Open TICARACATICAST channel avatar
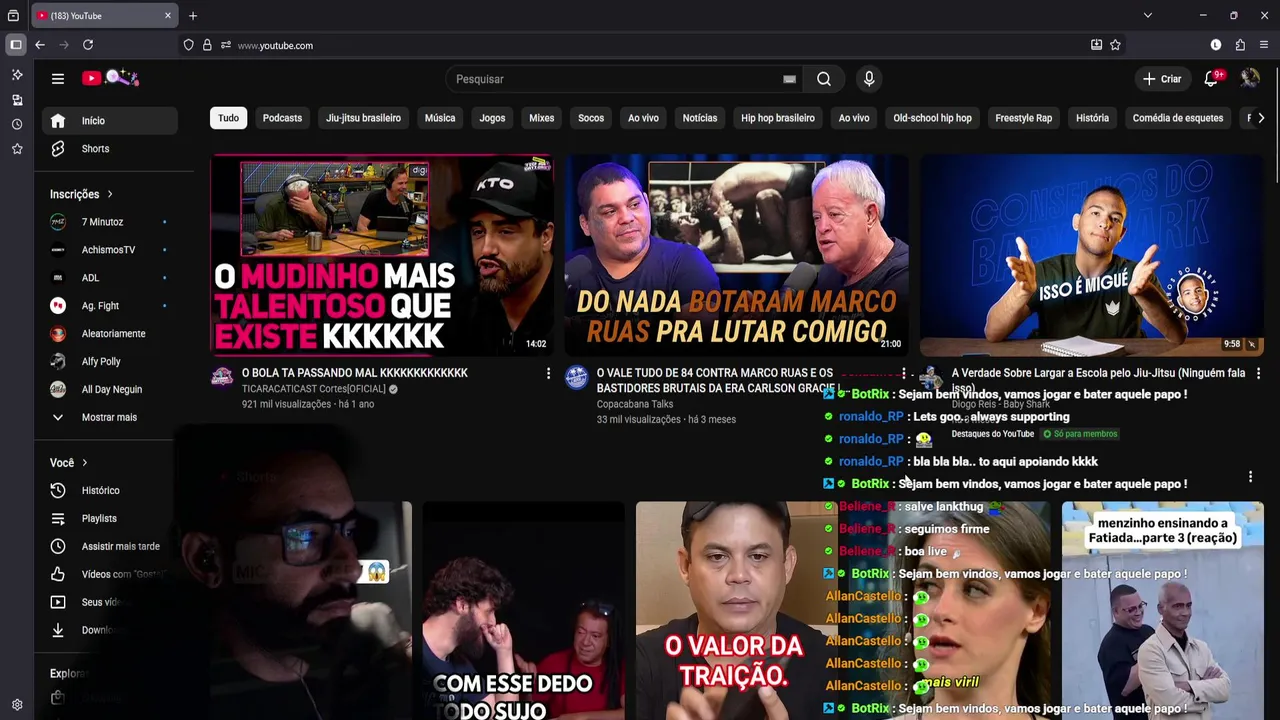 point(222,377)
